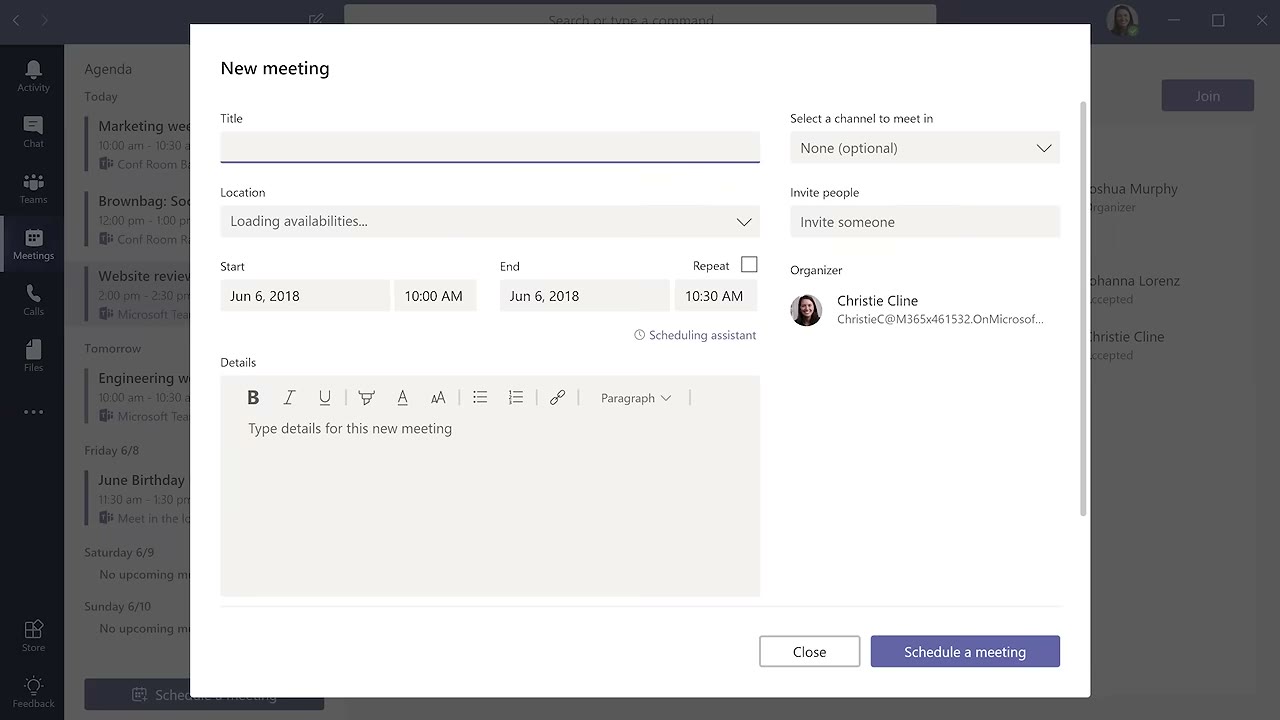Click into the meeting details text area

tap(490, 505)
